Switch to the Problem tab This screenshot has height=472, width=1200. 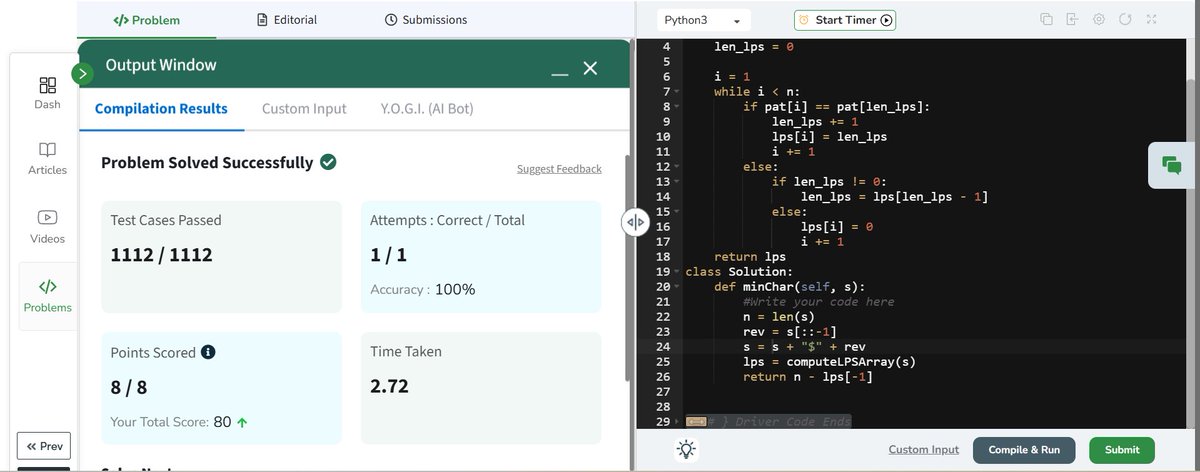tap(147, 19)
